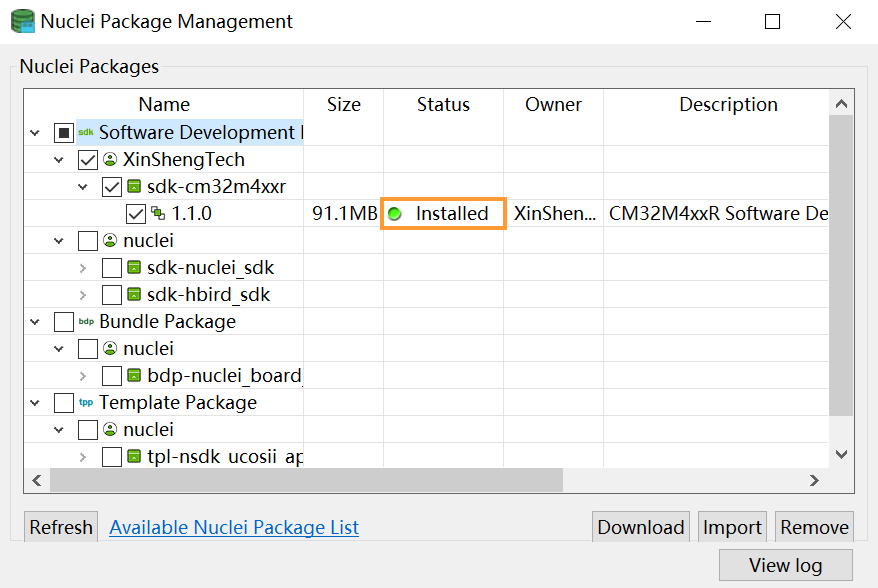Click the horizontal scrollbar right arrow
Viewport: 878px width, 588px height.
click(x=815, y=480)
